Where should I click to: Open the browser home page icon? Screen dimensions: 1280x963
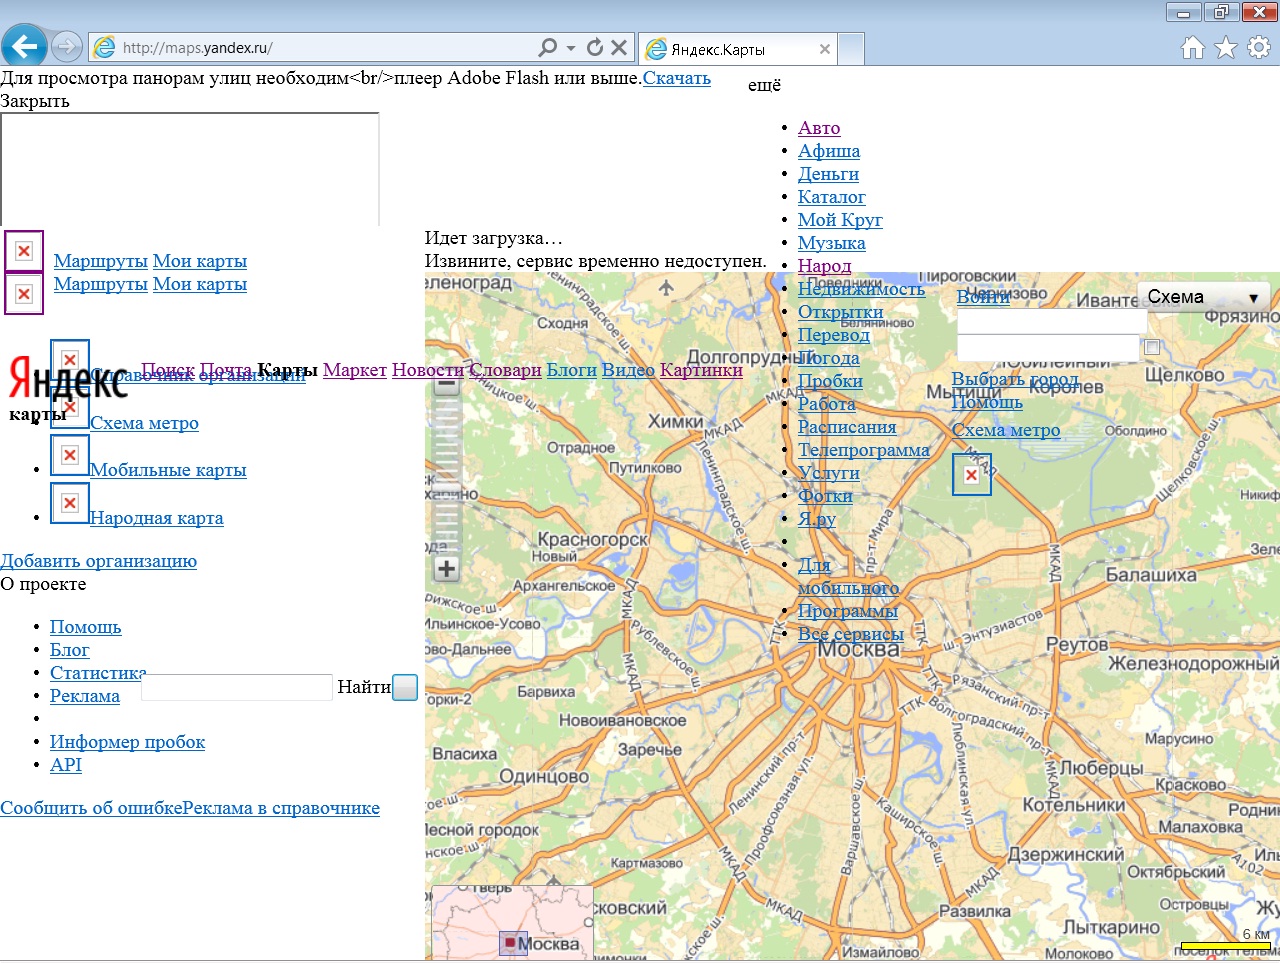point(1192,47)
